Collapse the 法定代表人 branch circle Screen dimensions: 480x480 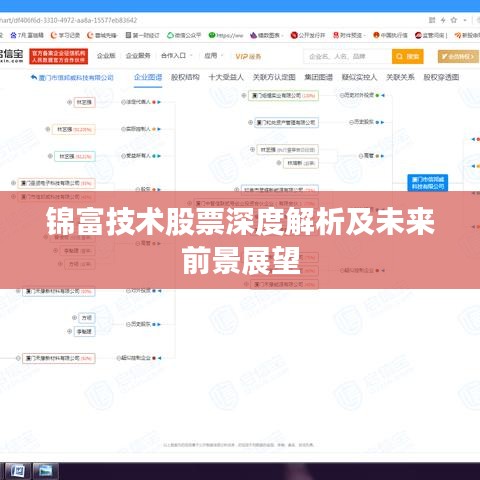[x=123, y=102]
